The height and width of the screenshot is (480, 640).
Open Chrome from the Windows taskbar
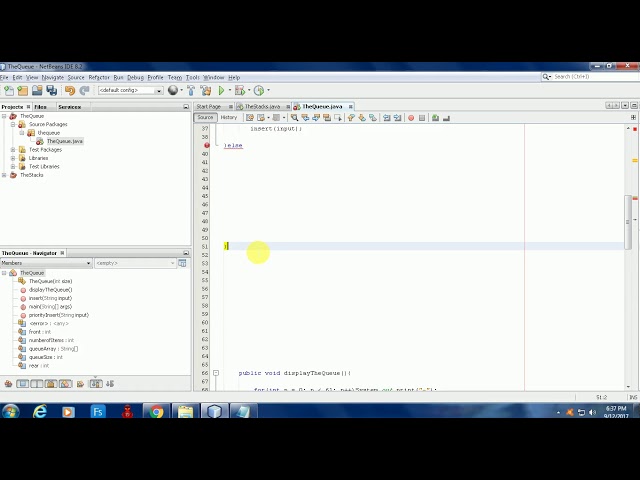click(156, 411)
